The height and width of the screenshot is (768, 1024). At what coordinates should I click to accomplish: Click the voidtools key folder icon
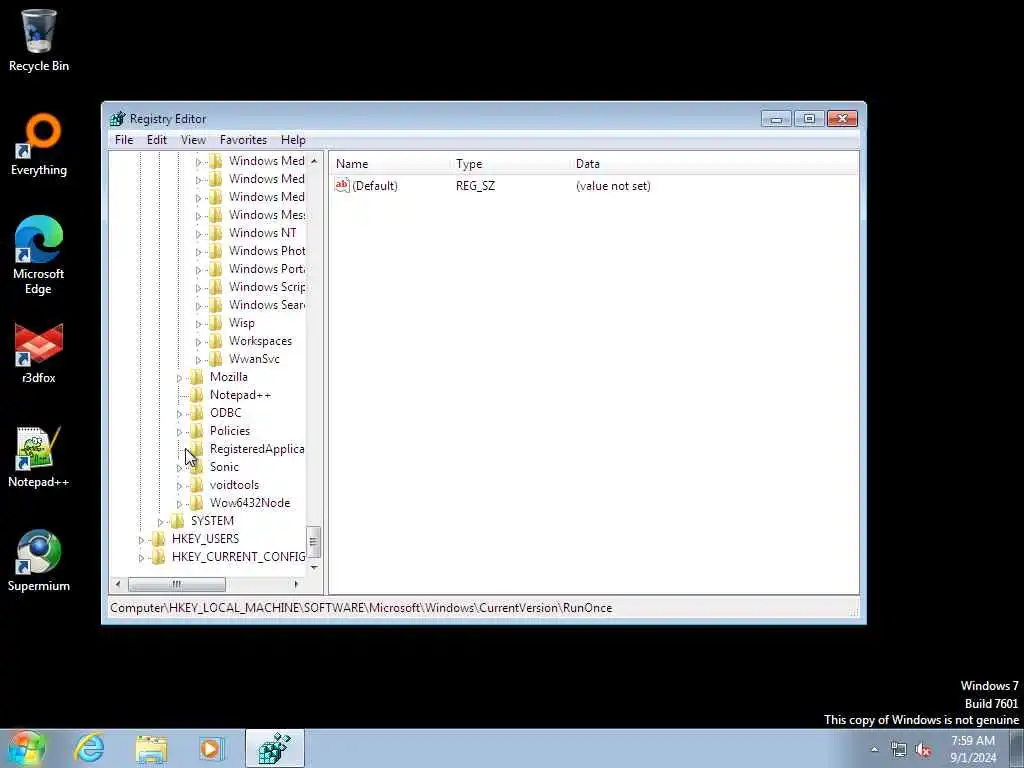point(197,485)
